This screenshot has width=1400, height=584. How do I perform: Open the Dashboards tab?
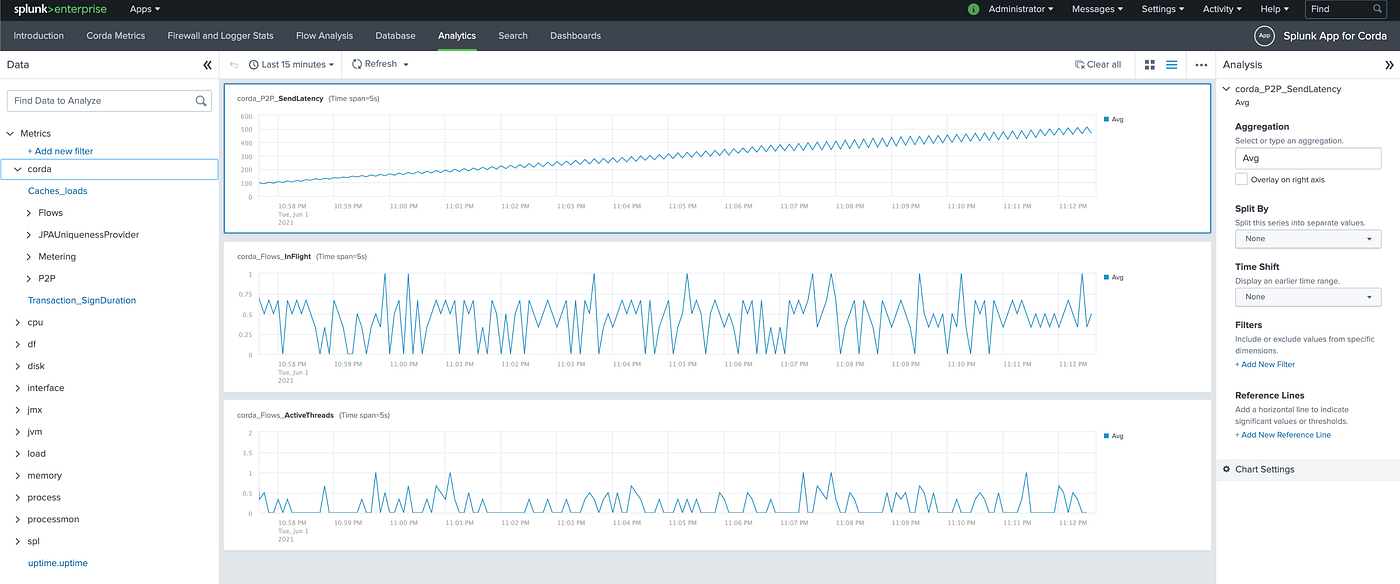pyautogui.click(x=575, y=36)
